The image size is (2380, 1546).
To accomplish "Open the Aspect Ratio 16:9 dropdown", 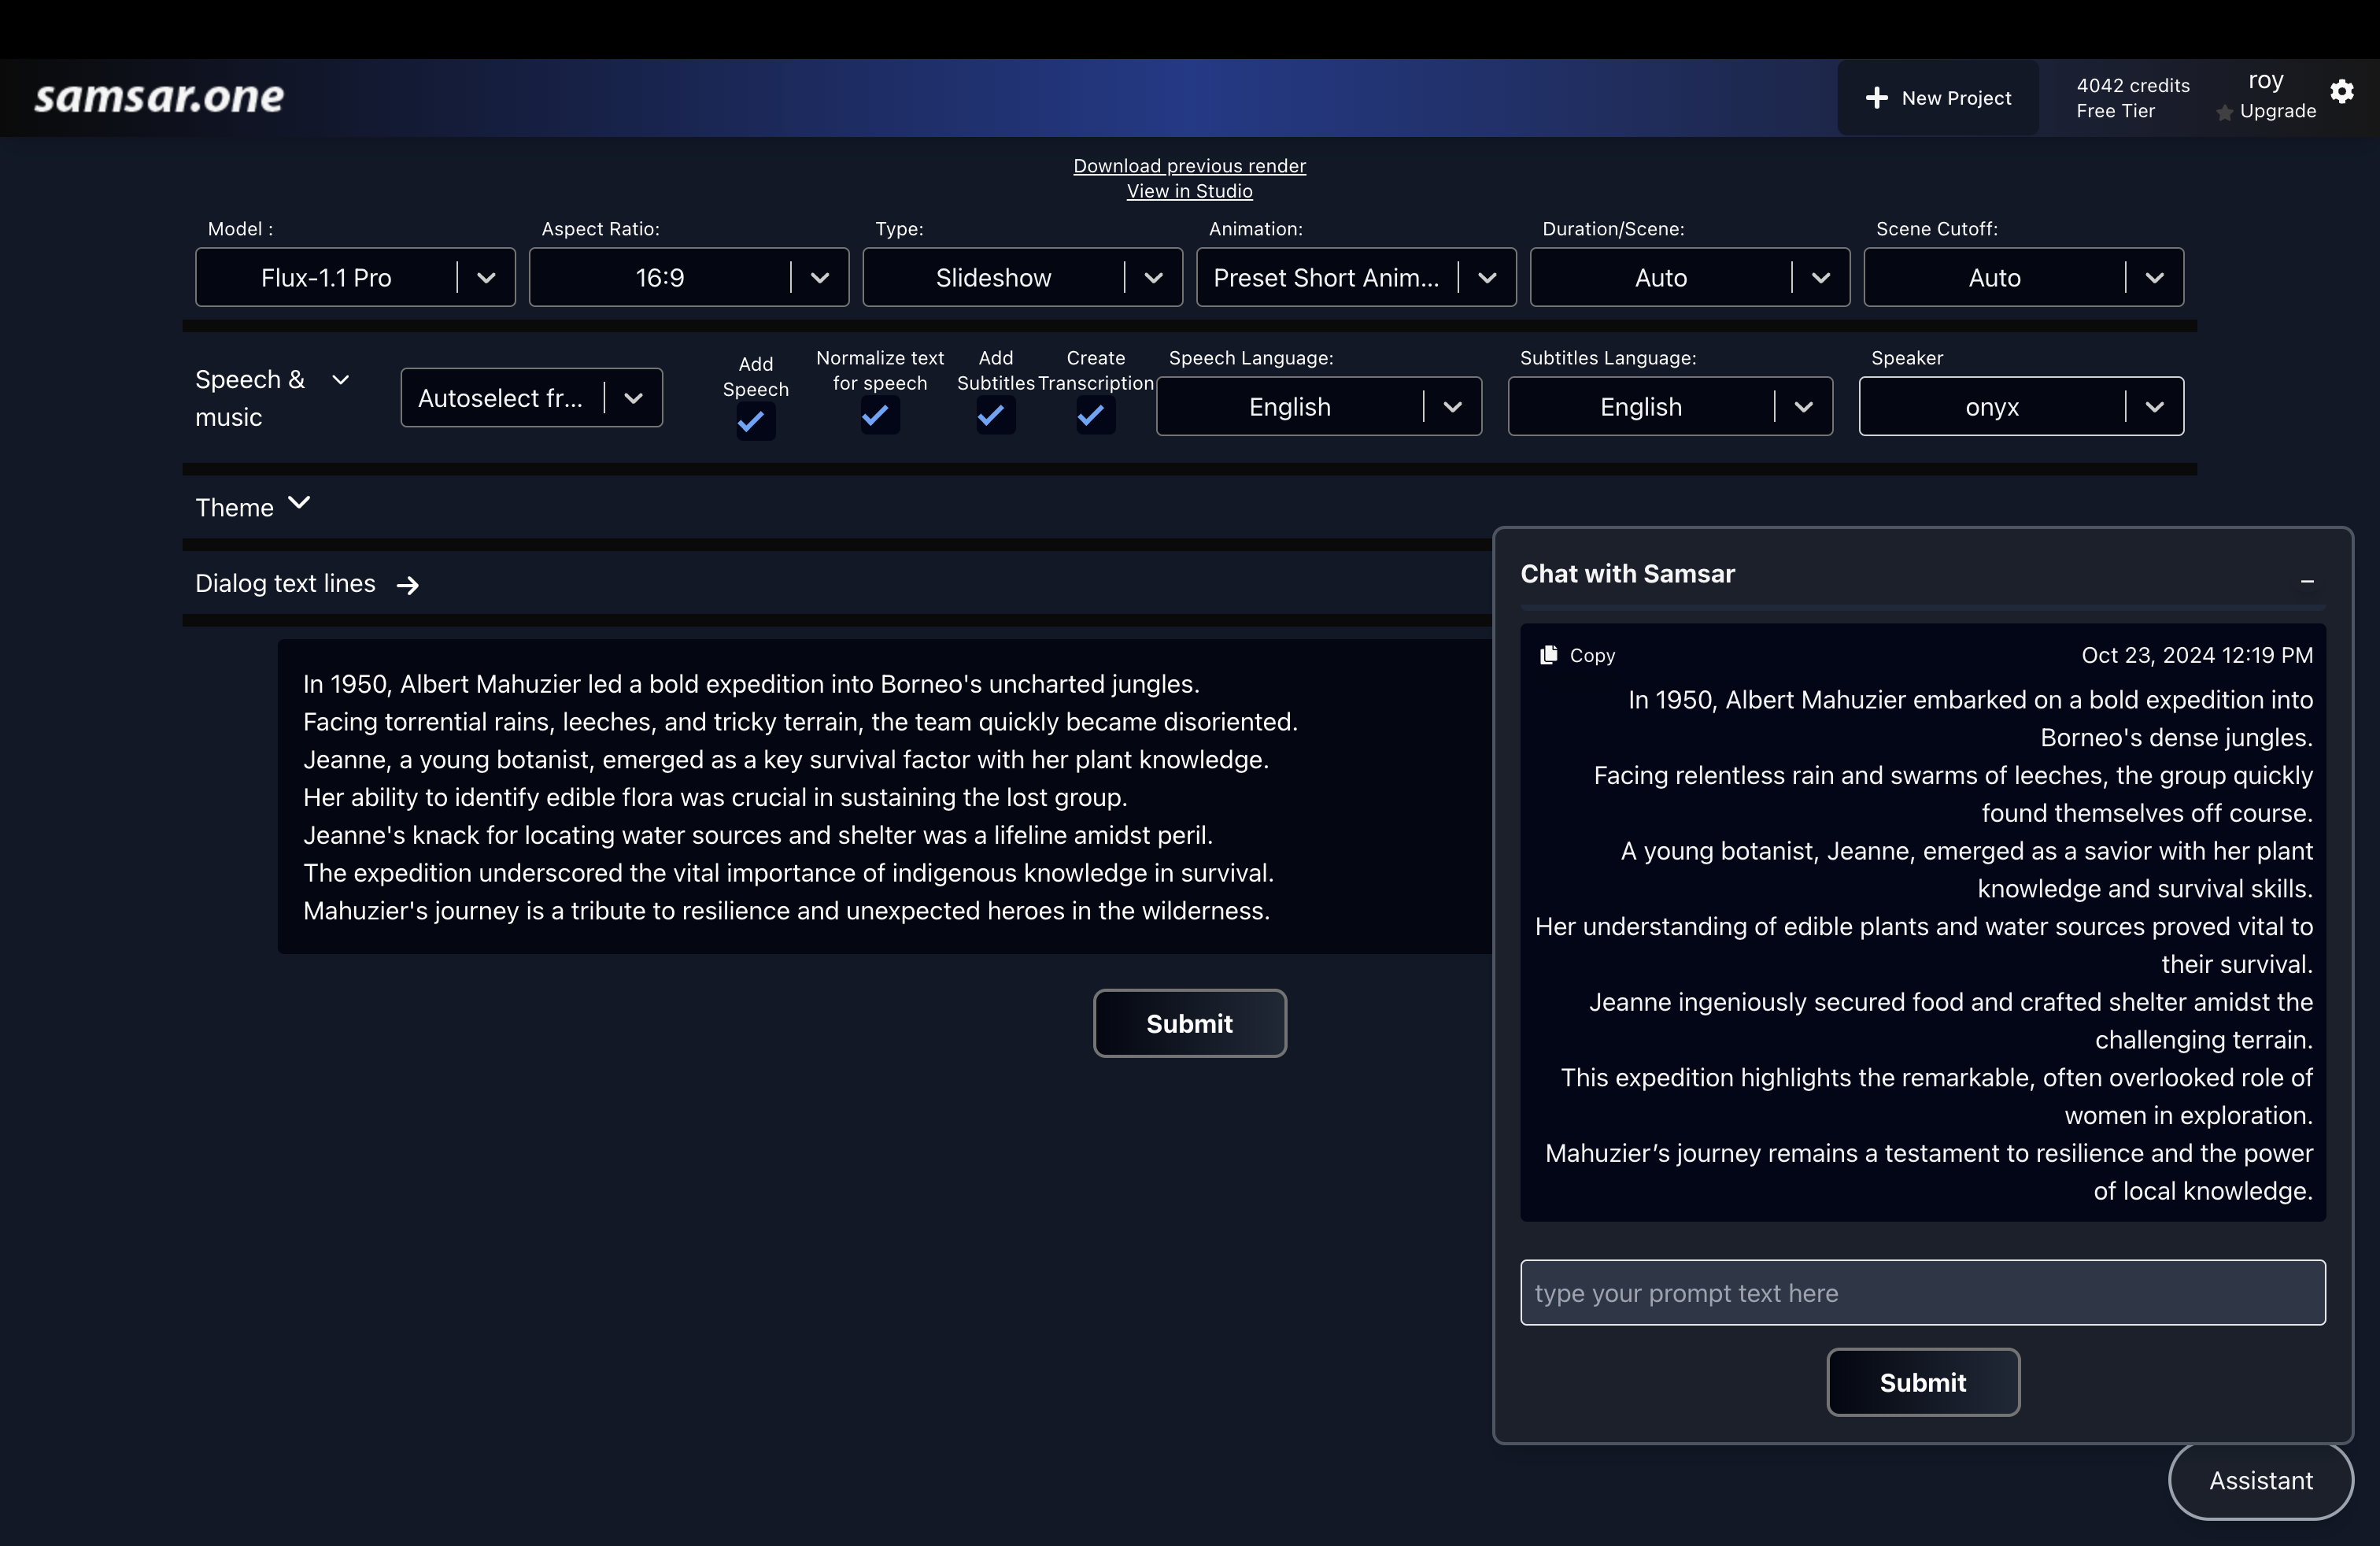I will click(x=688, y=278).
